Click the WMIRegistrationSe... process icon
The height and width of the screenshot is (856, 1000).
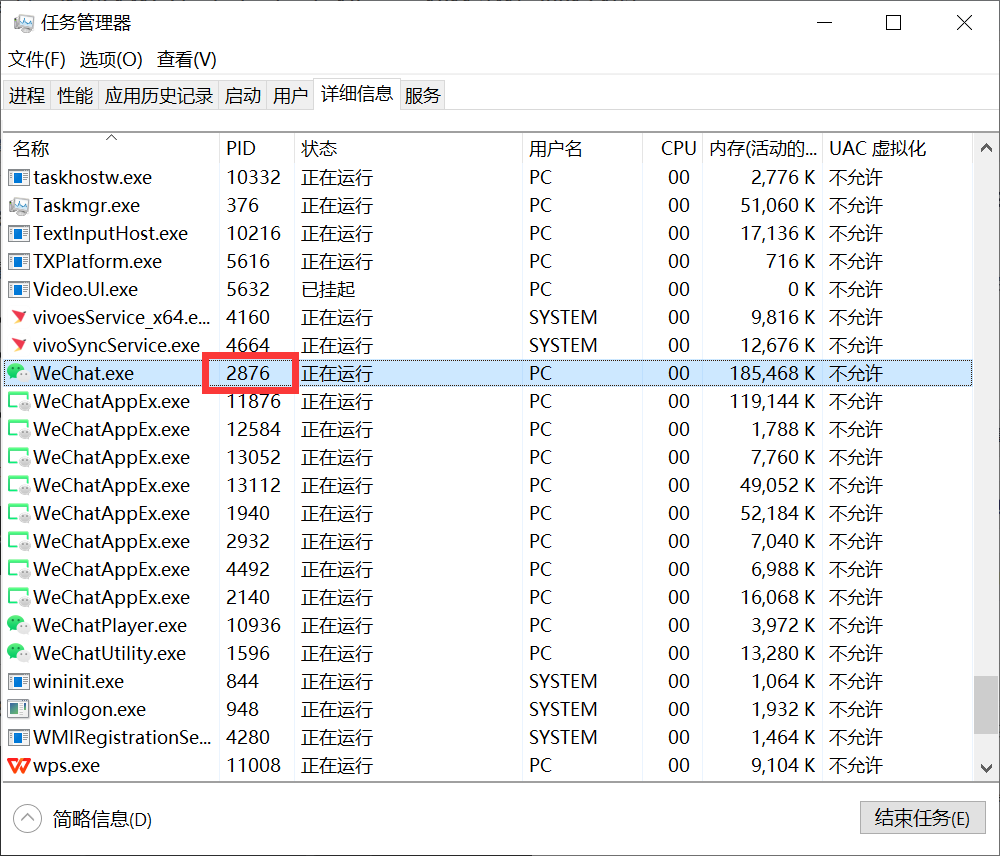coord(18,737)
